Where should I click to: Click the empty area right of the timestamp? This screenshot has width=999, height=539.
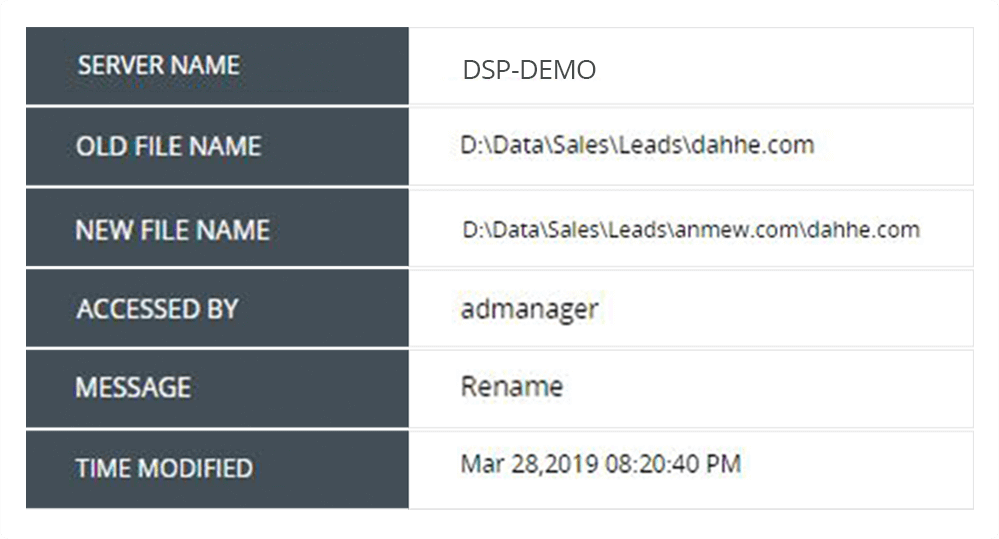point(857,470)
